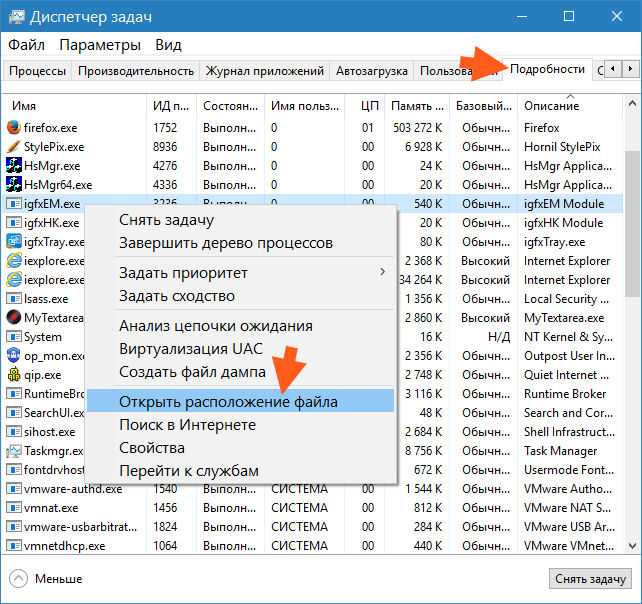Sort by the Память column header
Screen dimensions: 642x604
click(x=417, y=106)
